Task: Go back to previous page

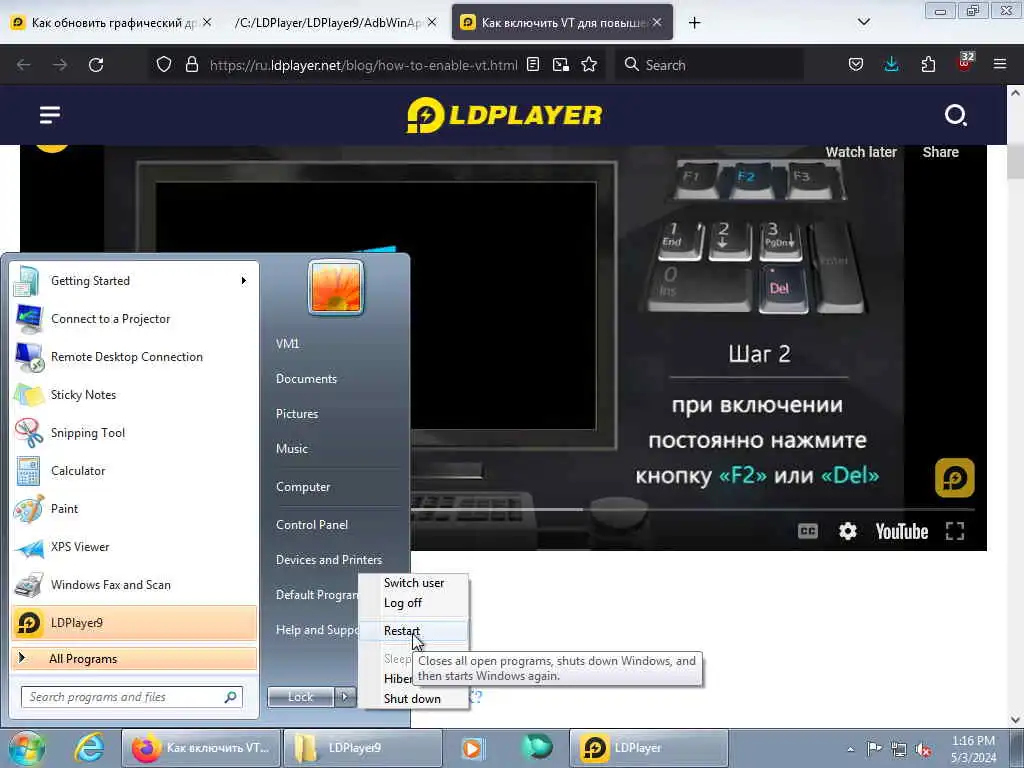Action: click(x=24, y=65)
